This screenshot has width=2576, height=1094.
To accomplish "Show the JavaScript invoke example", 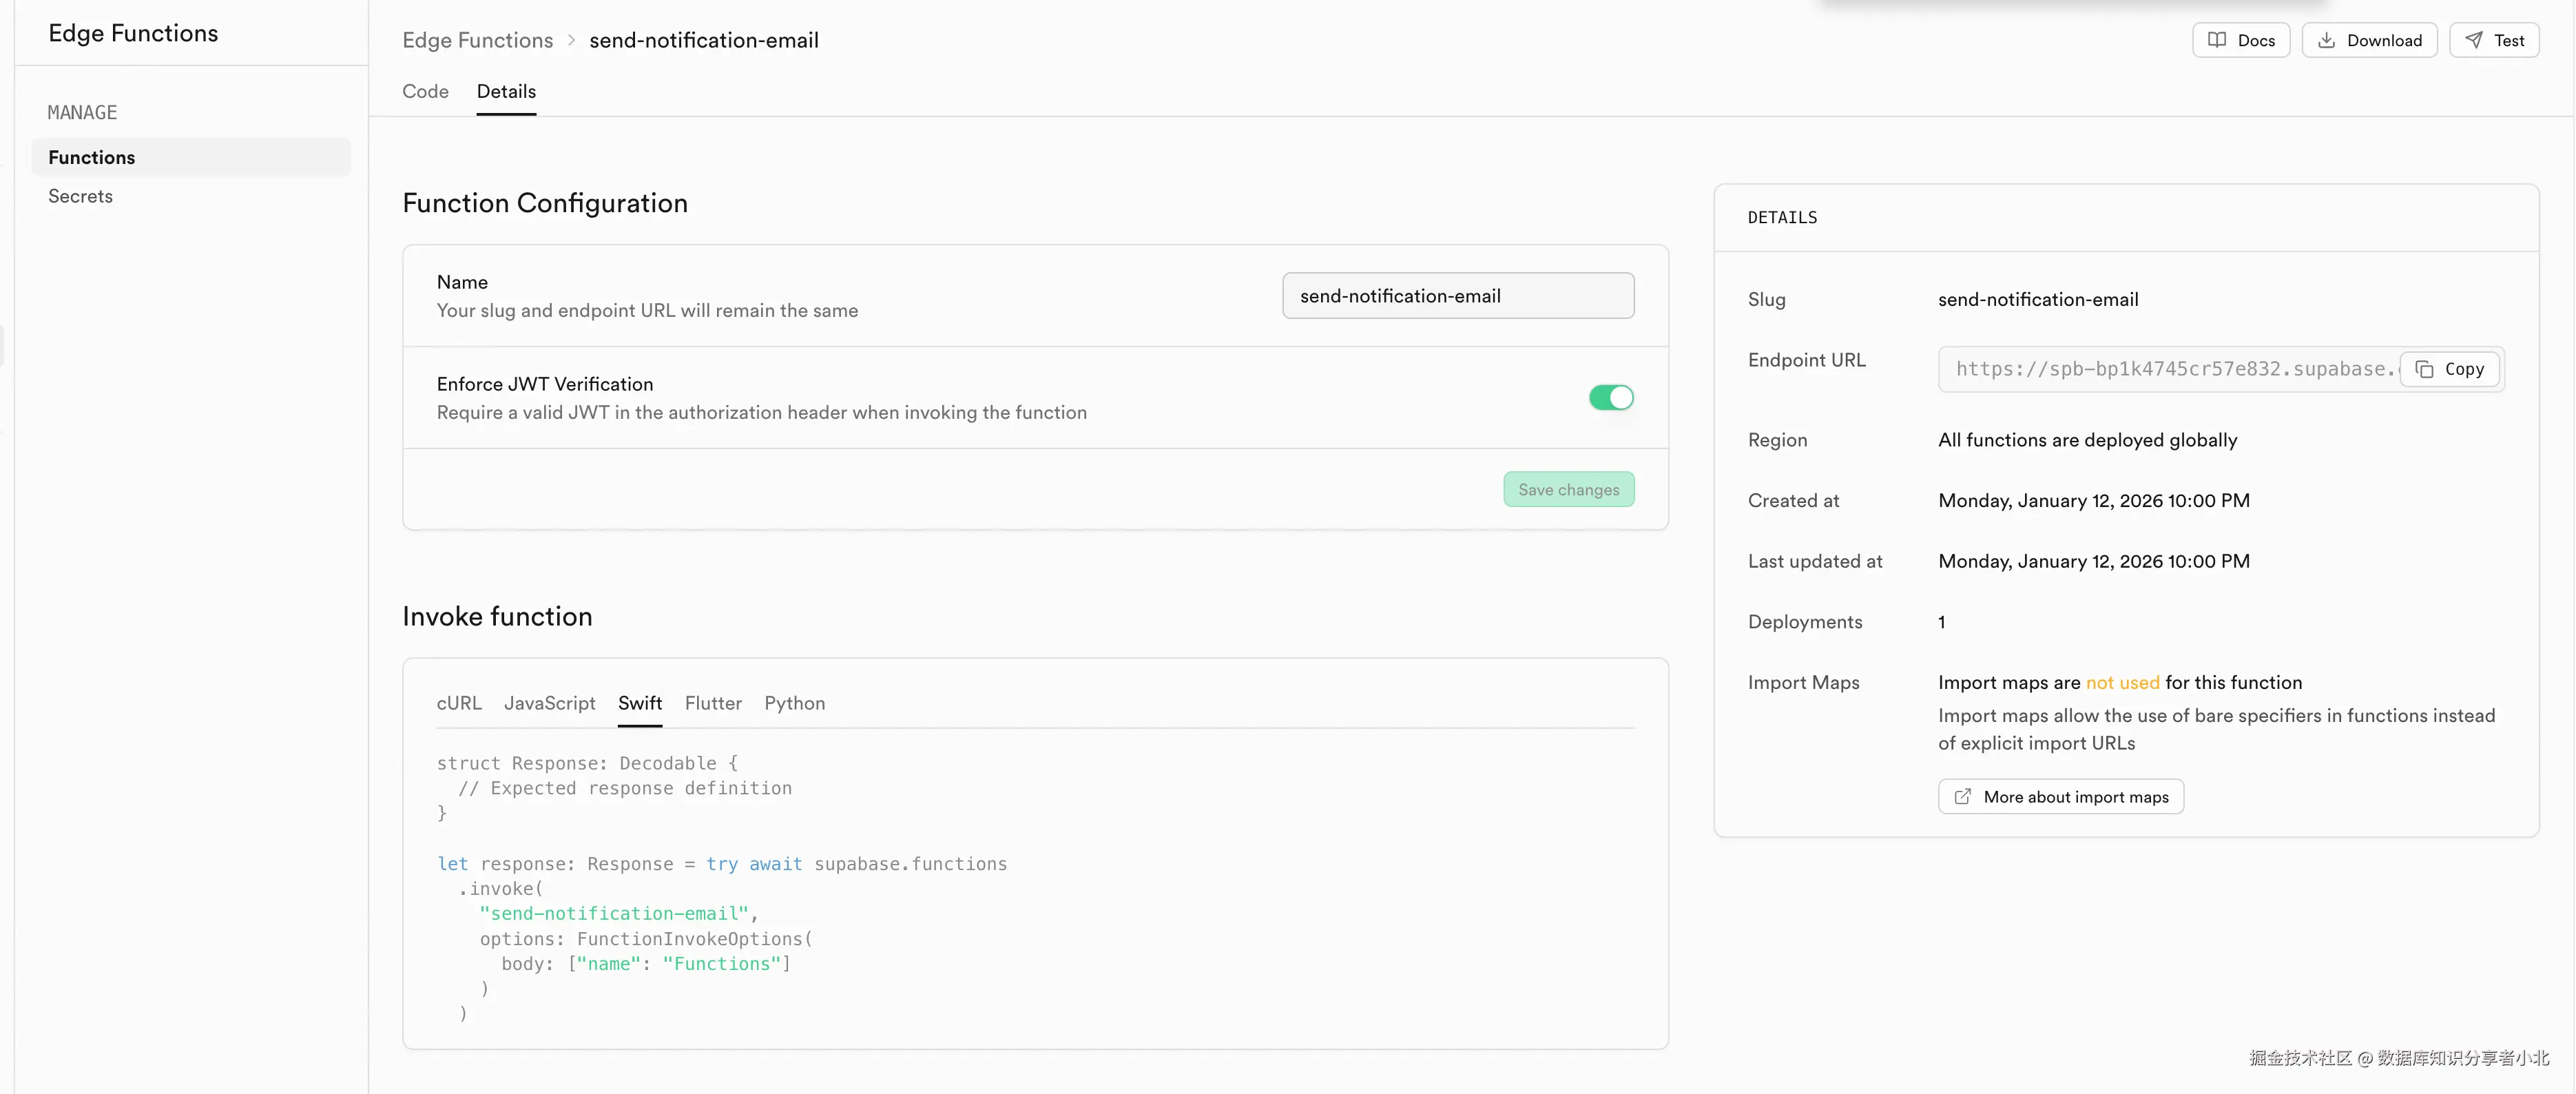I will [549, 703].
